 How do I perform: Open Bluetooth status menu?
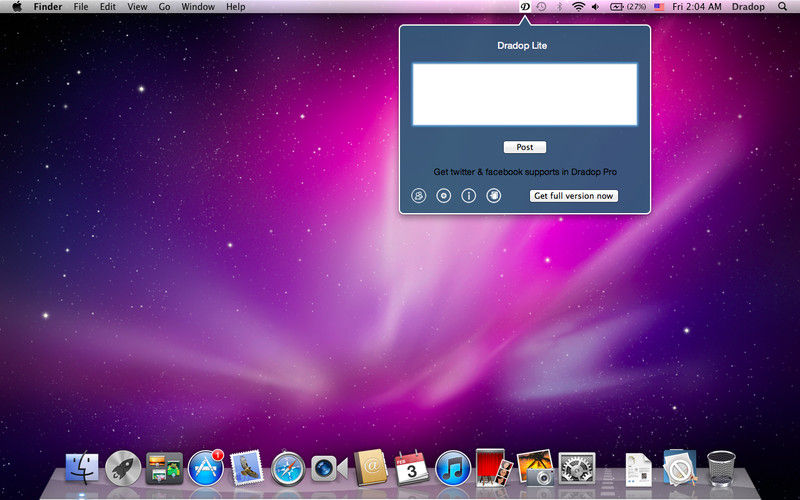(x=559, y=7)
